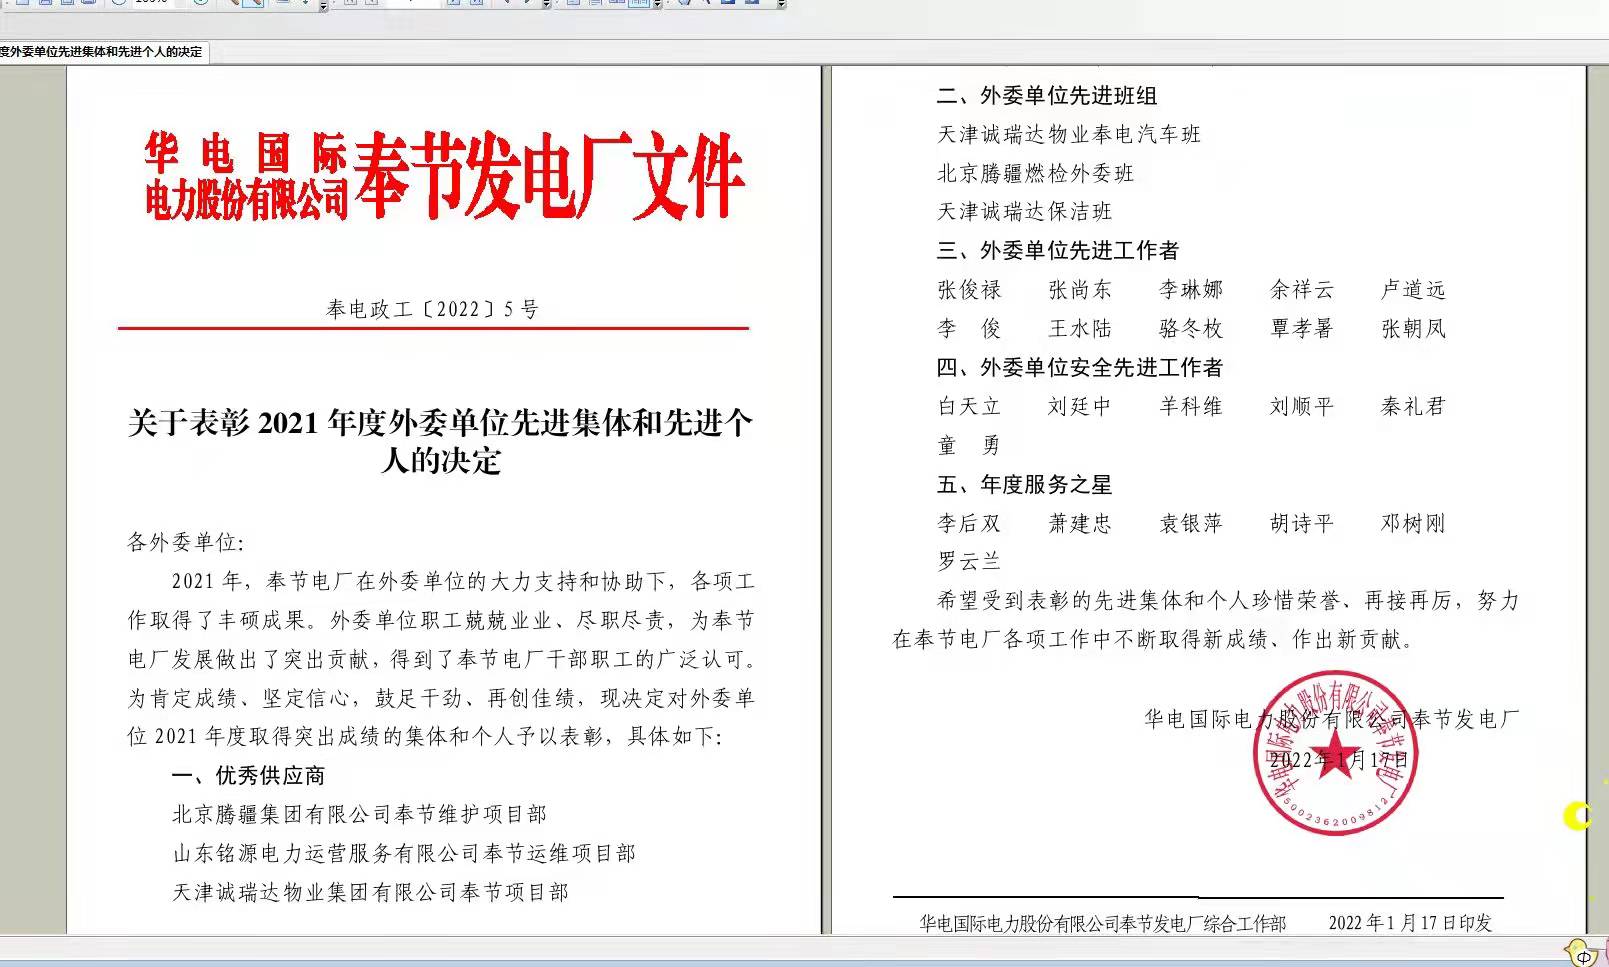The height and width of the screenshot is (967, 1609).
Task: Click the document number 奉电政工〔2022〕5号
Action: coord(433,309)
